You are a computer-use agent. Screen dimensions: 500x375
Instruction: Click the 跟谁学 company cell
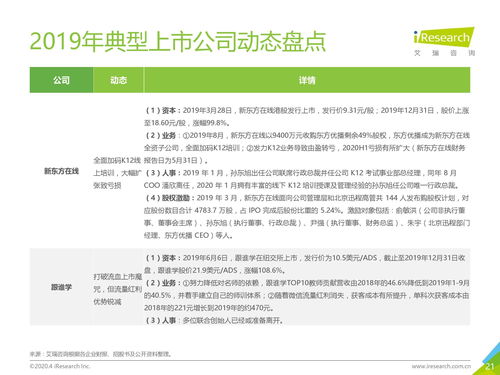click(61, 287)
